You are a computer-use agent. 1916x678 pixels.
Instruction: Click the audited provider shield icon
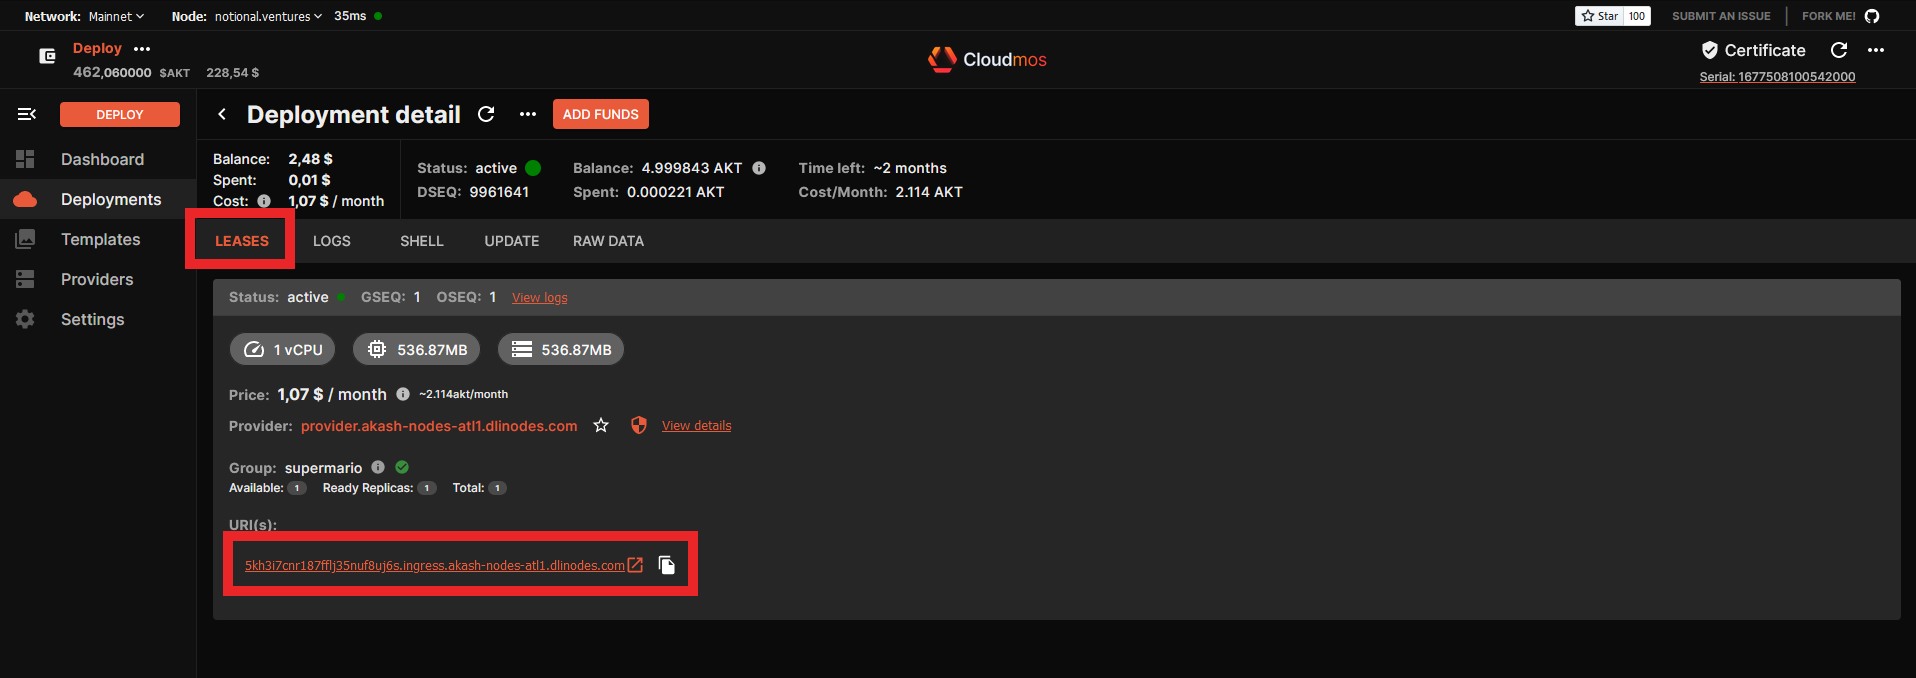[x=639, y=426]
